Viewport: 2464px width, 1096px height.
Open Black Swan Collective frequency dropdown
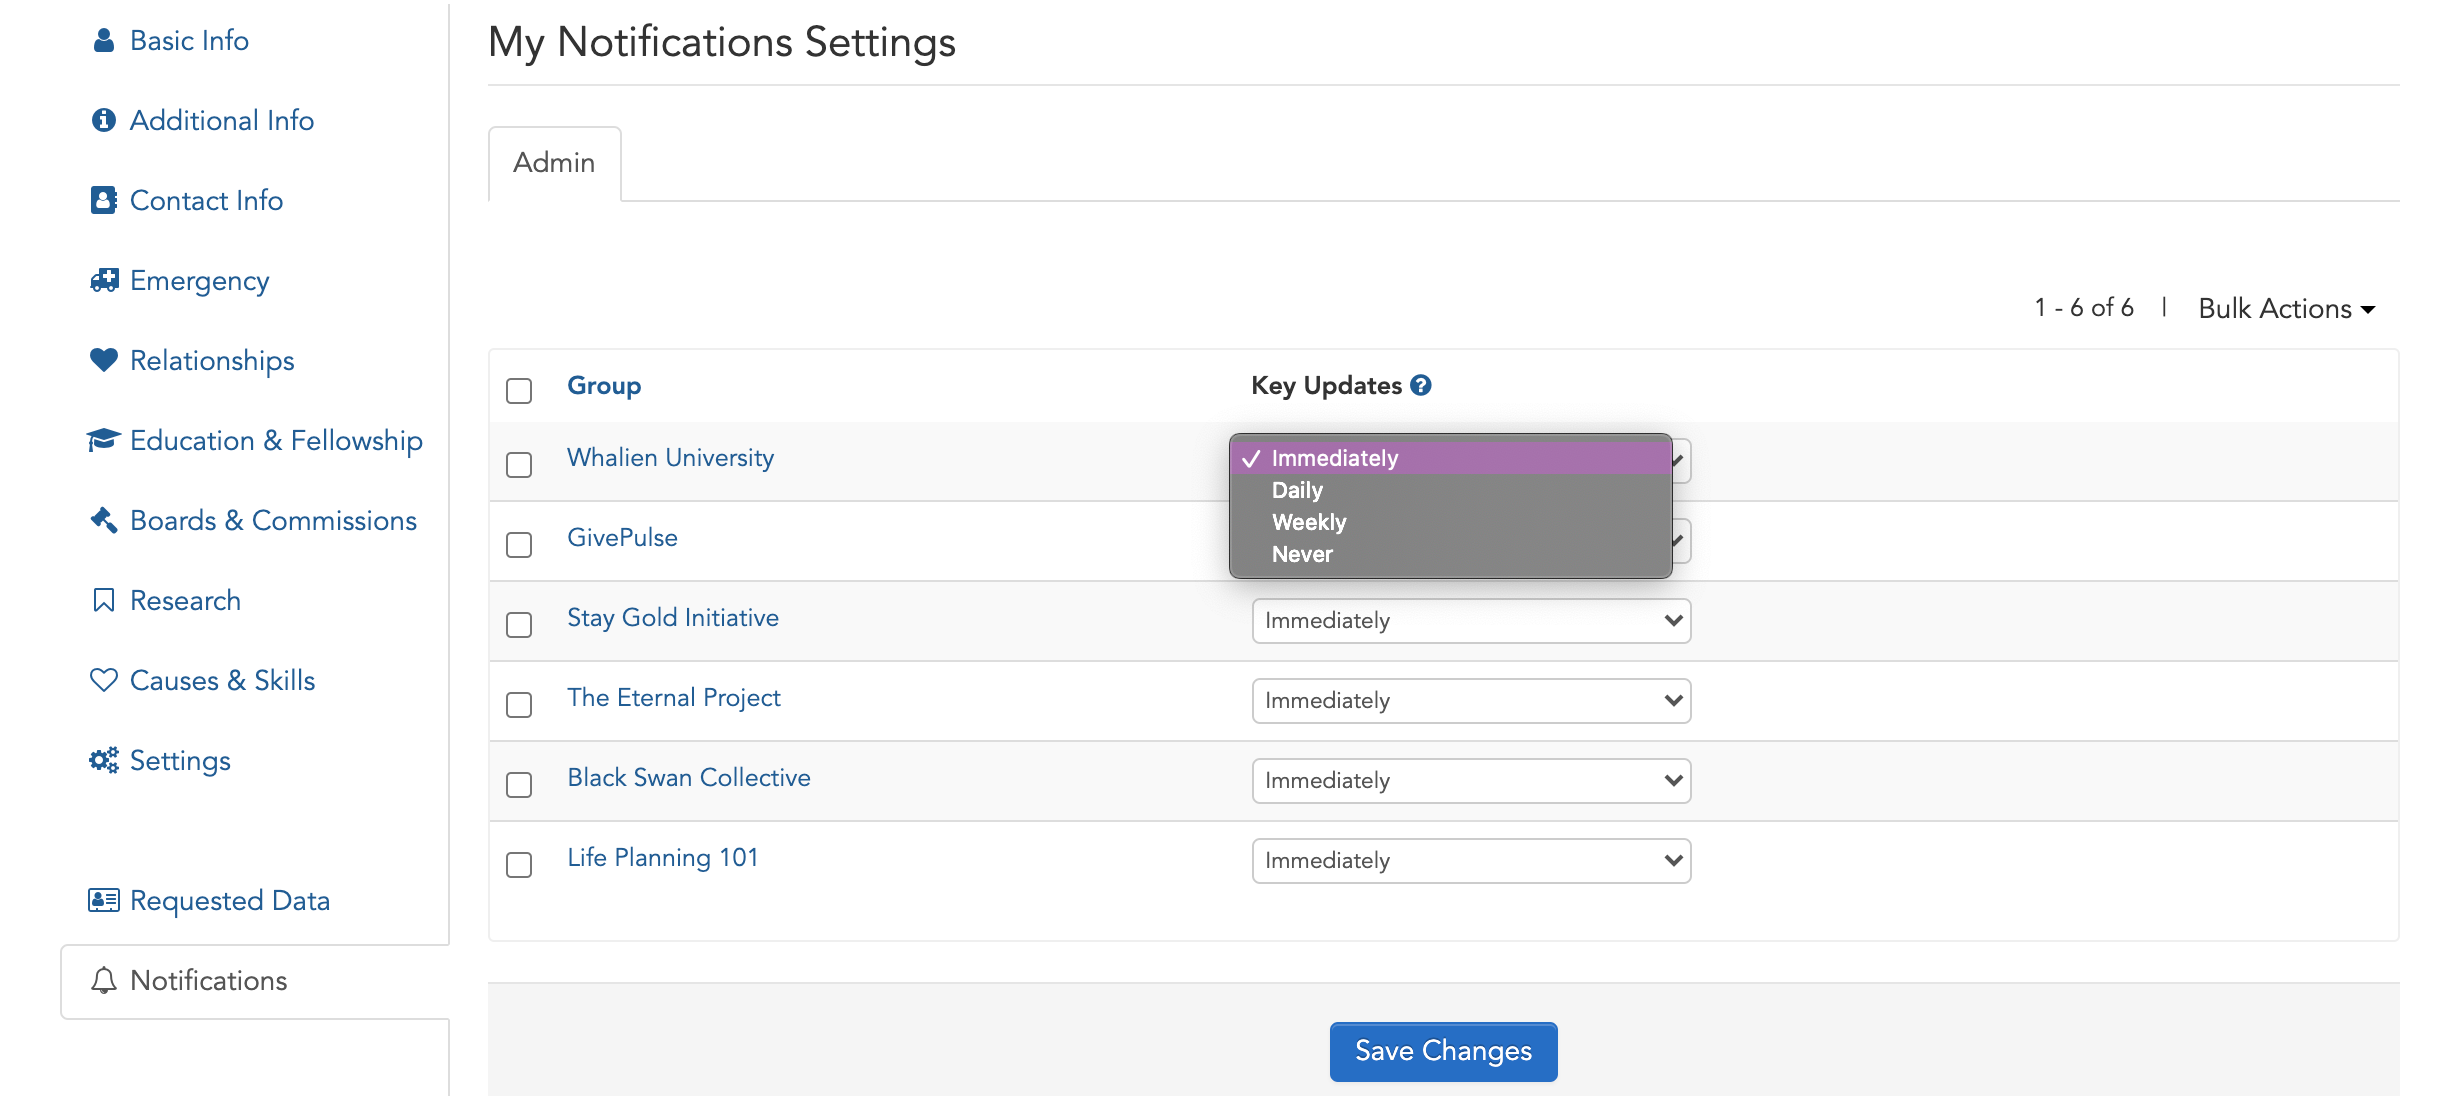click(1471, 781)
